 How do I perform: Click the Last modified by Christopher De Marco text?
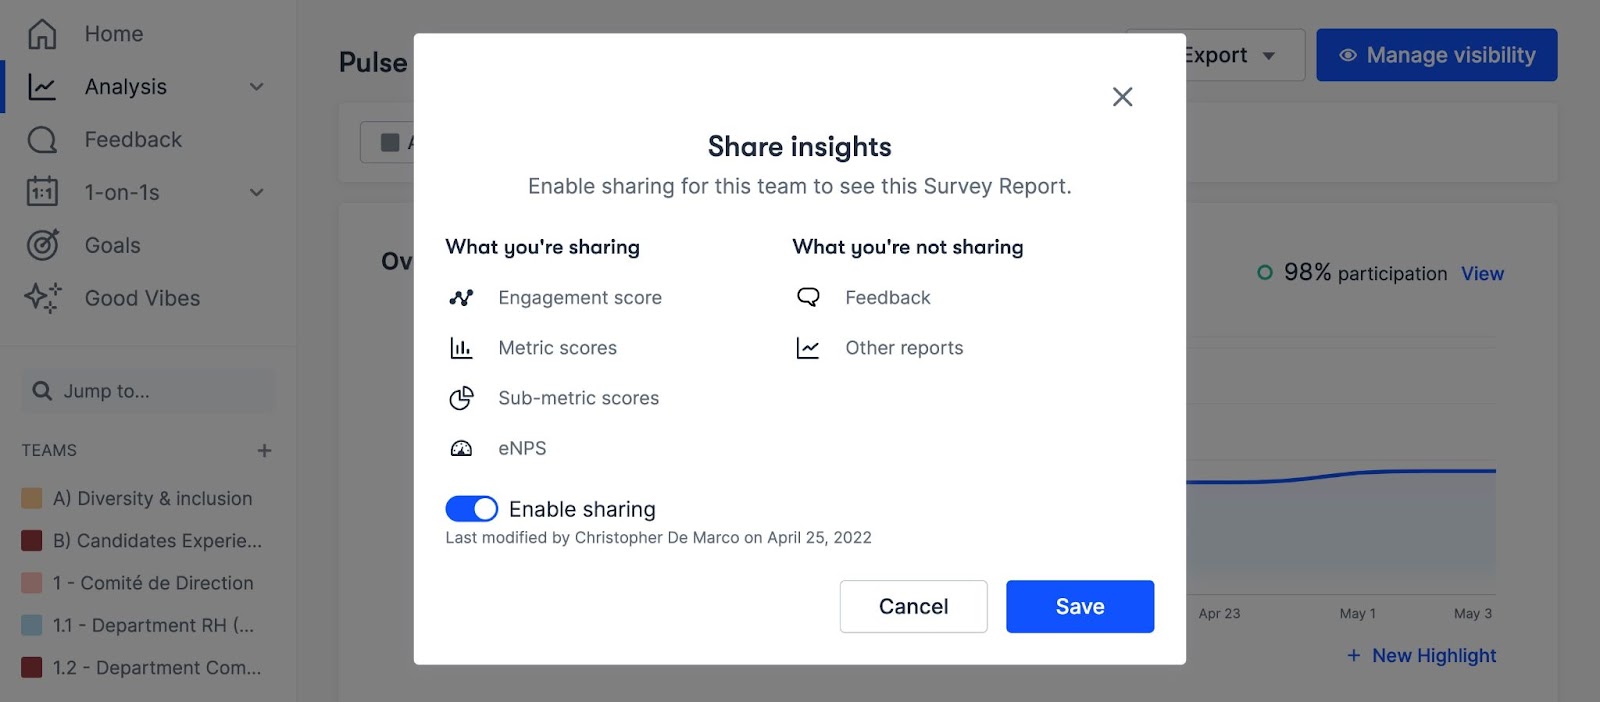658,538
